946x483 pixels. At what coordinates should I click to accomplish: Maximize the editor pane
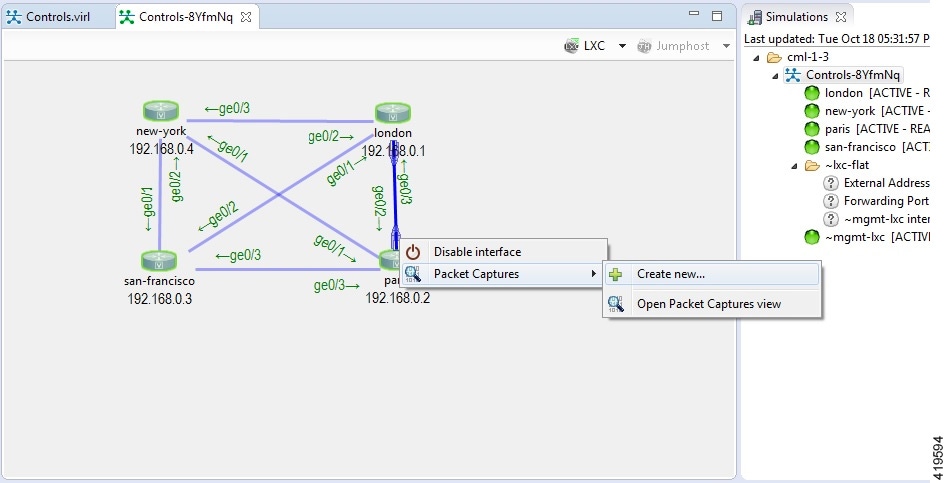click(717, 16)
